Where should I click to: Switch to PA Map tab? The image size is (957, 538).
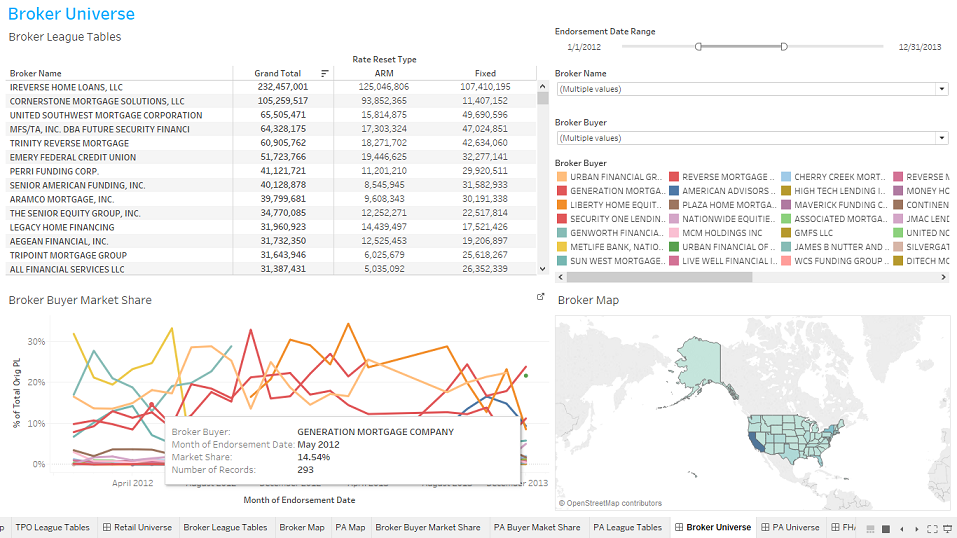[350, 528]
